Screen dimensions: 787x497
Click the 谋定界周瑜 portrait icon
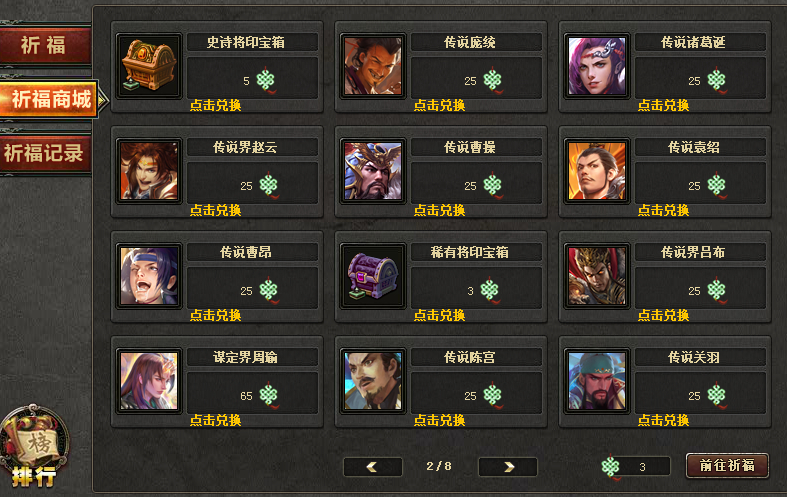click(149, 381)
